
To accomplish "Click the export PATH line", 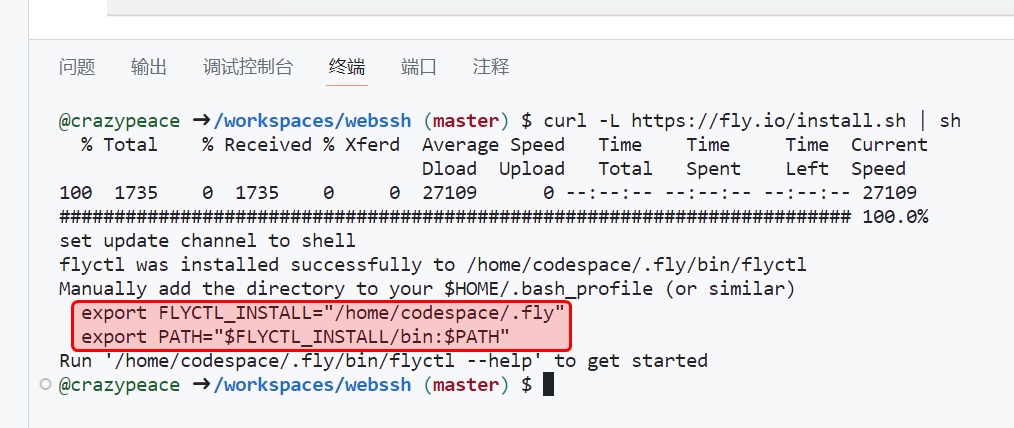I will click(296, 337).
